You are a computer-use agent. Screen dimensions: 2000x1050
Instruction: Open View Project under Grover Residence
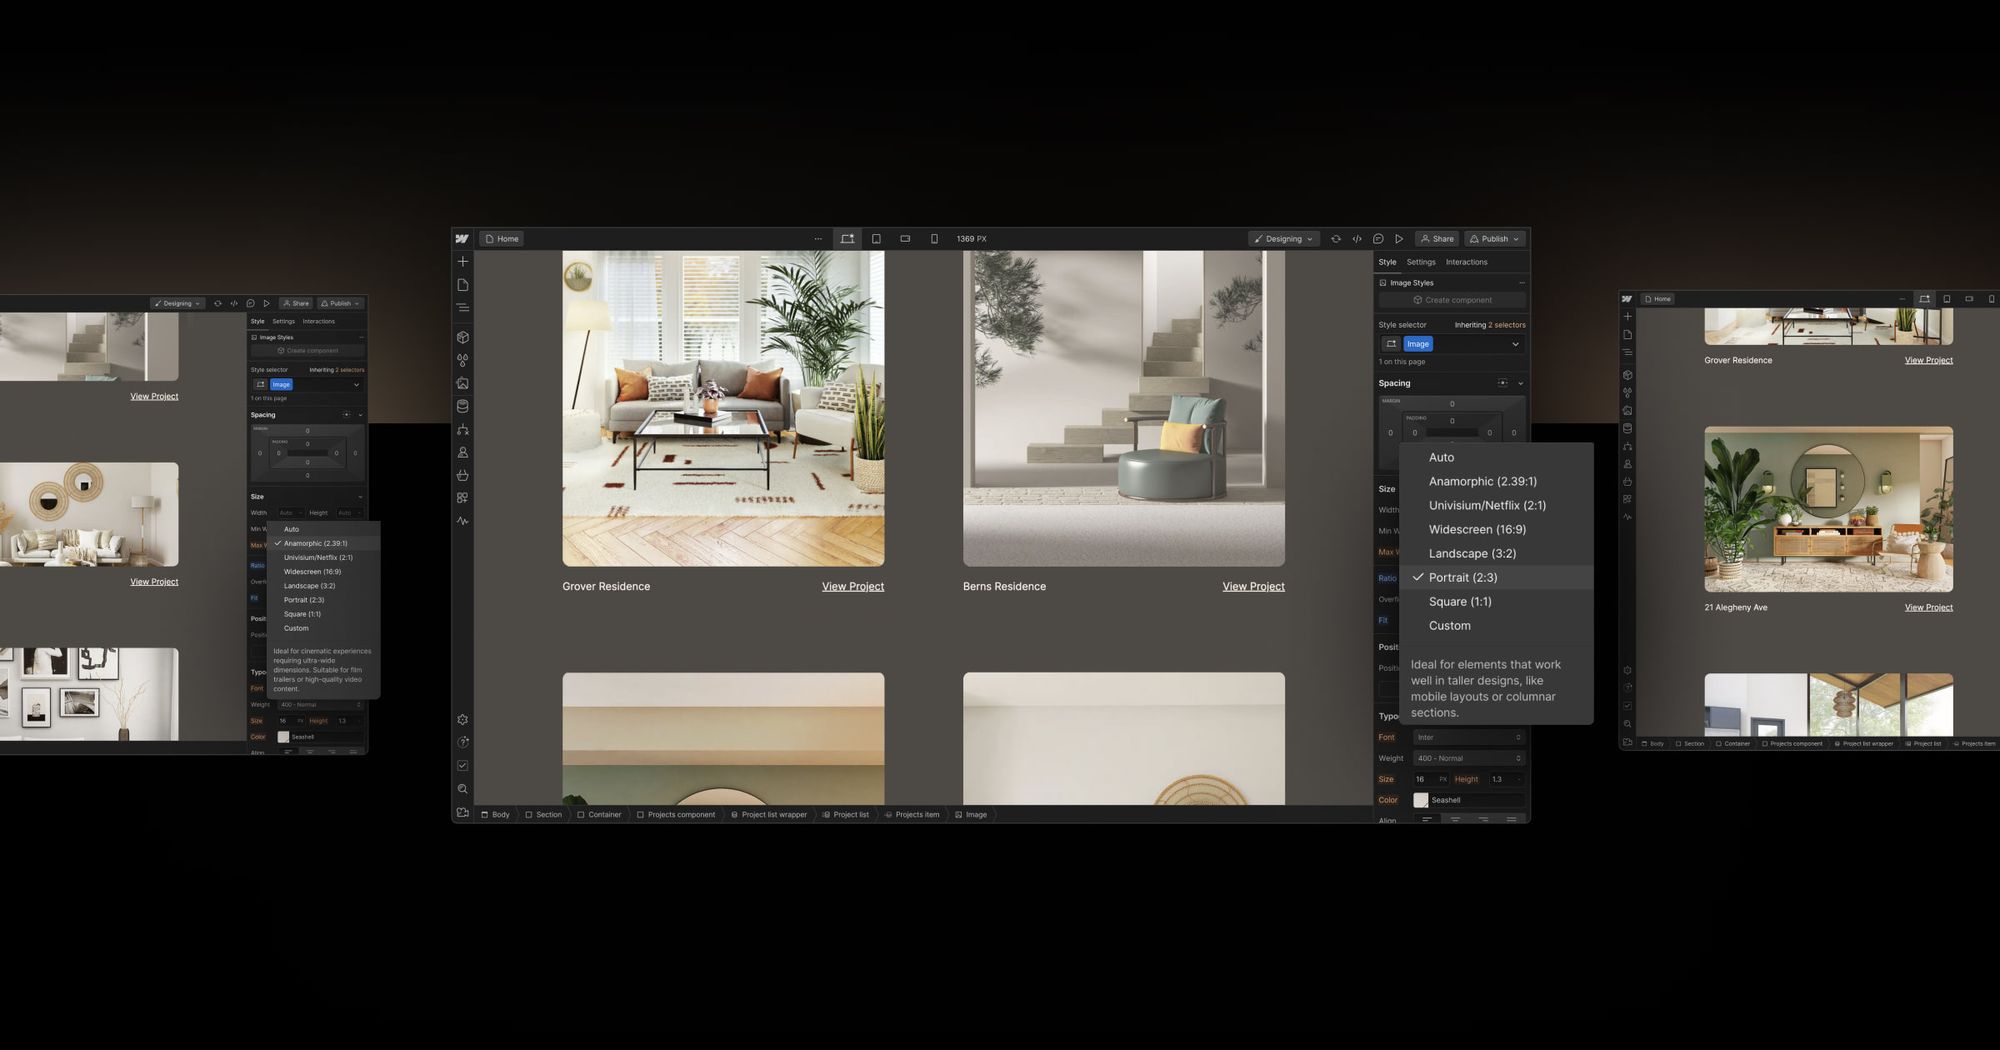click(x=853, y=586)
